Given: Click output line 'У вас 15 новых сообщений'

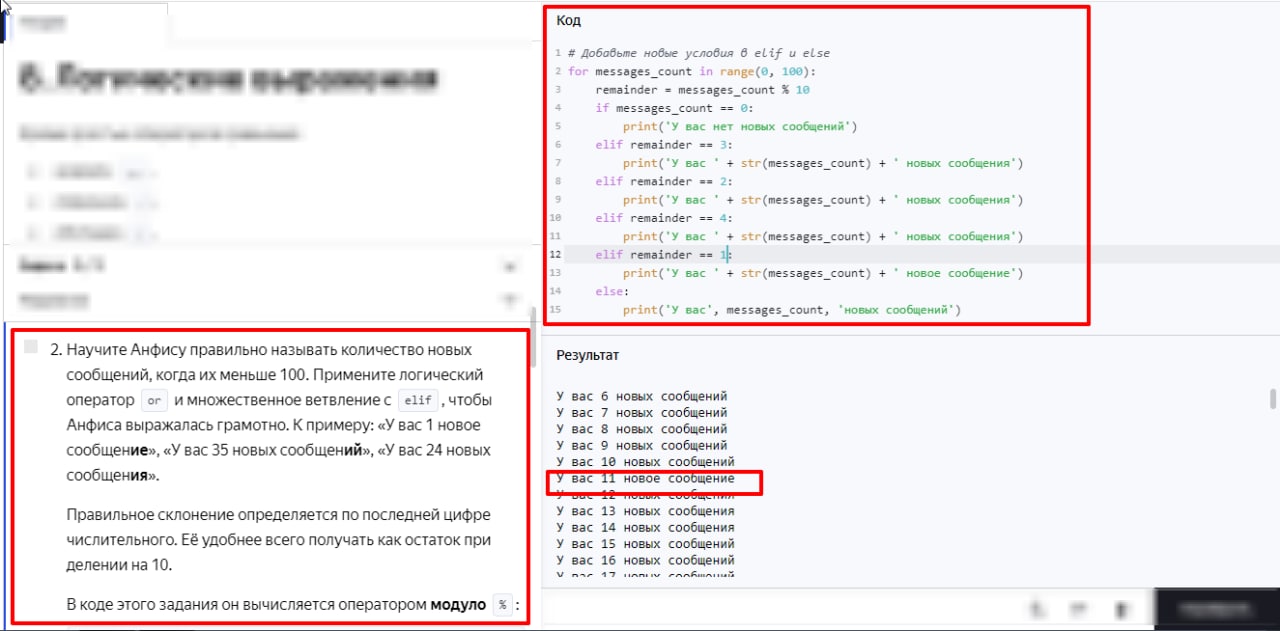Looking at the screenshot, I should (x=646, y=544).
